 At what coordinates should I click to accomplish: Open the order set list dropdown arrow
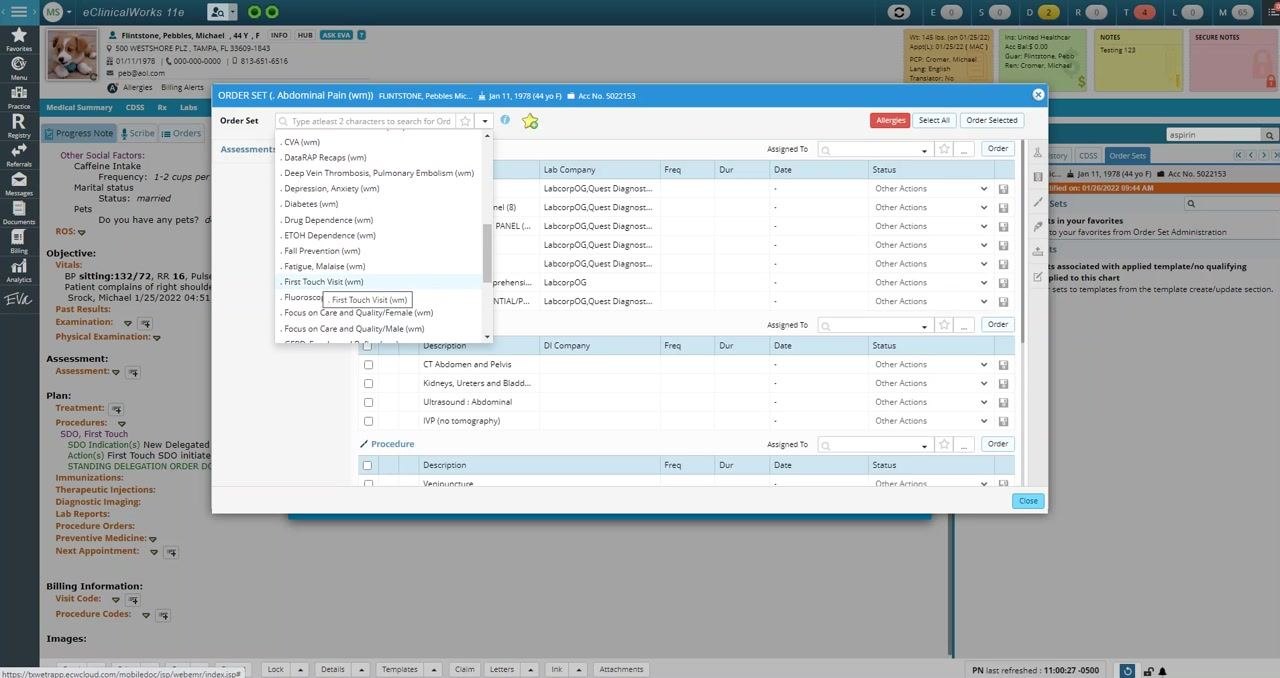coord(485,121)
